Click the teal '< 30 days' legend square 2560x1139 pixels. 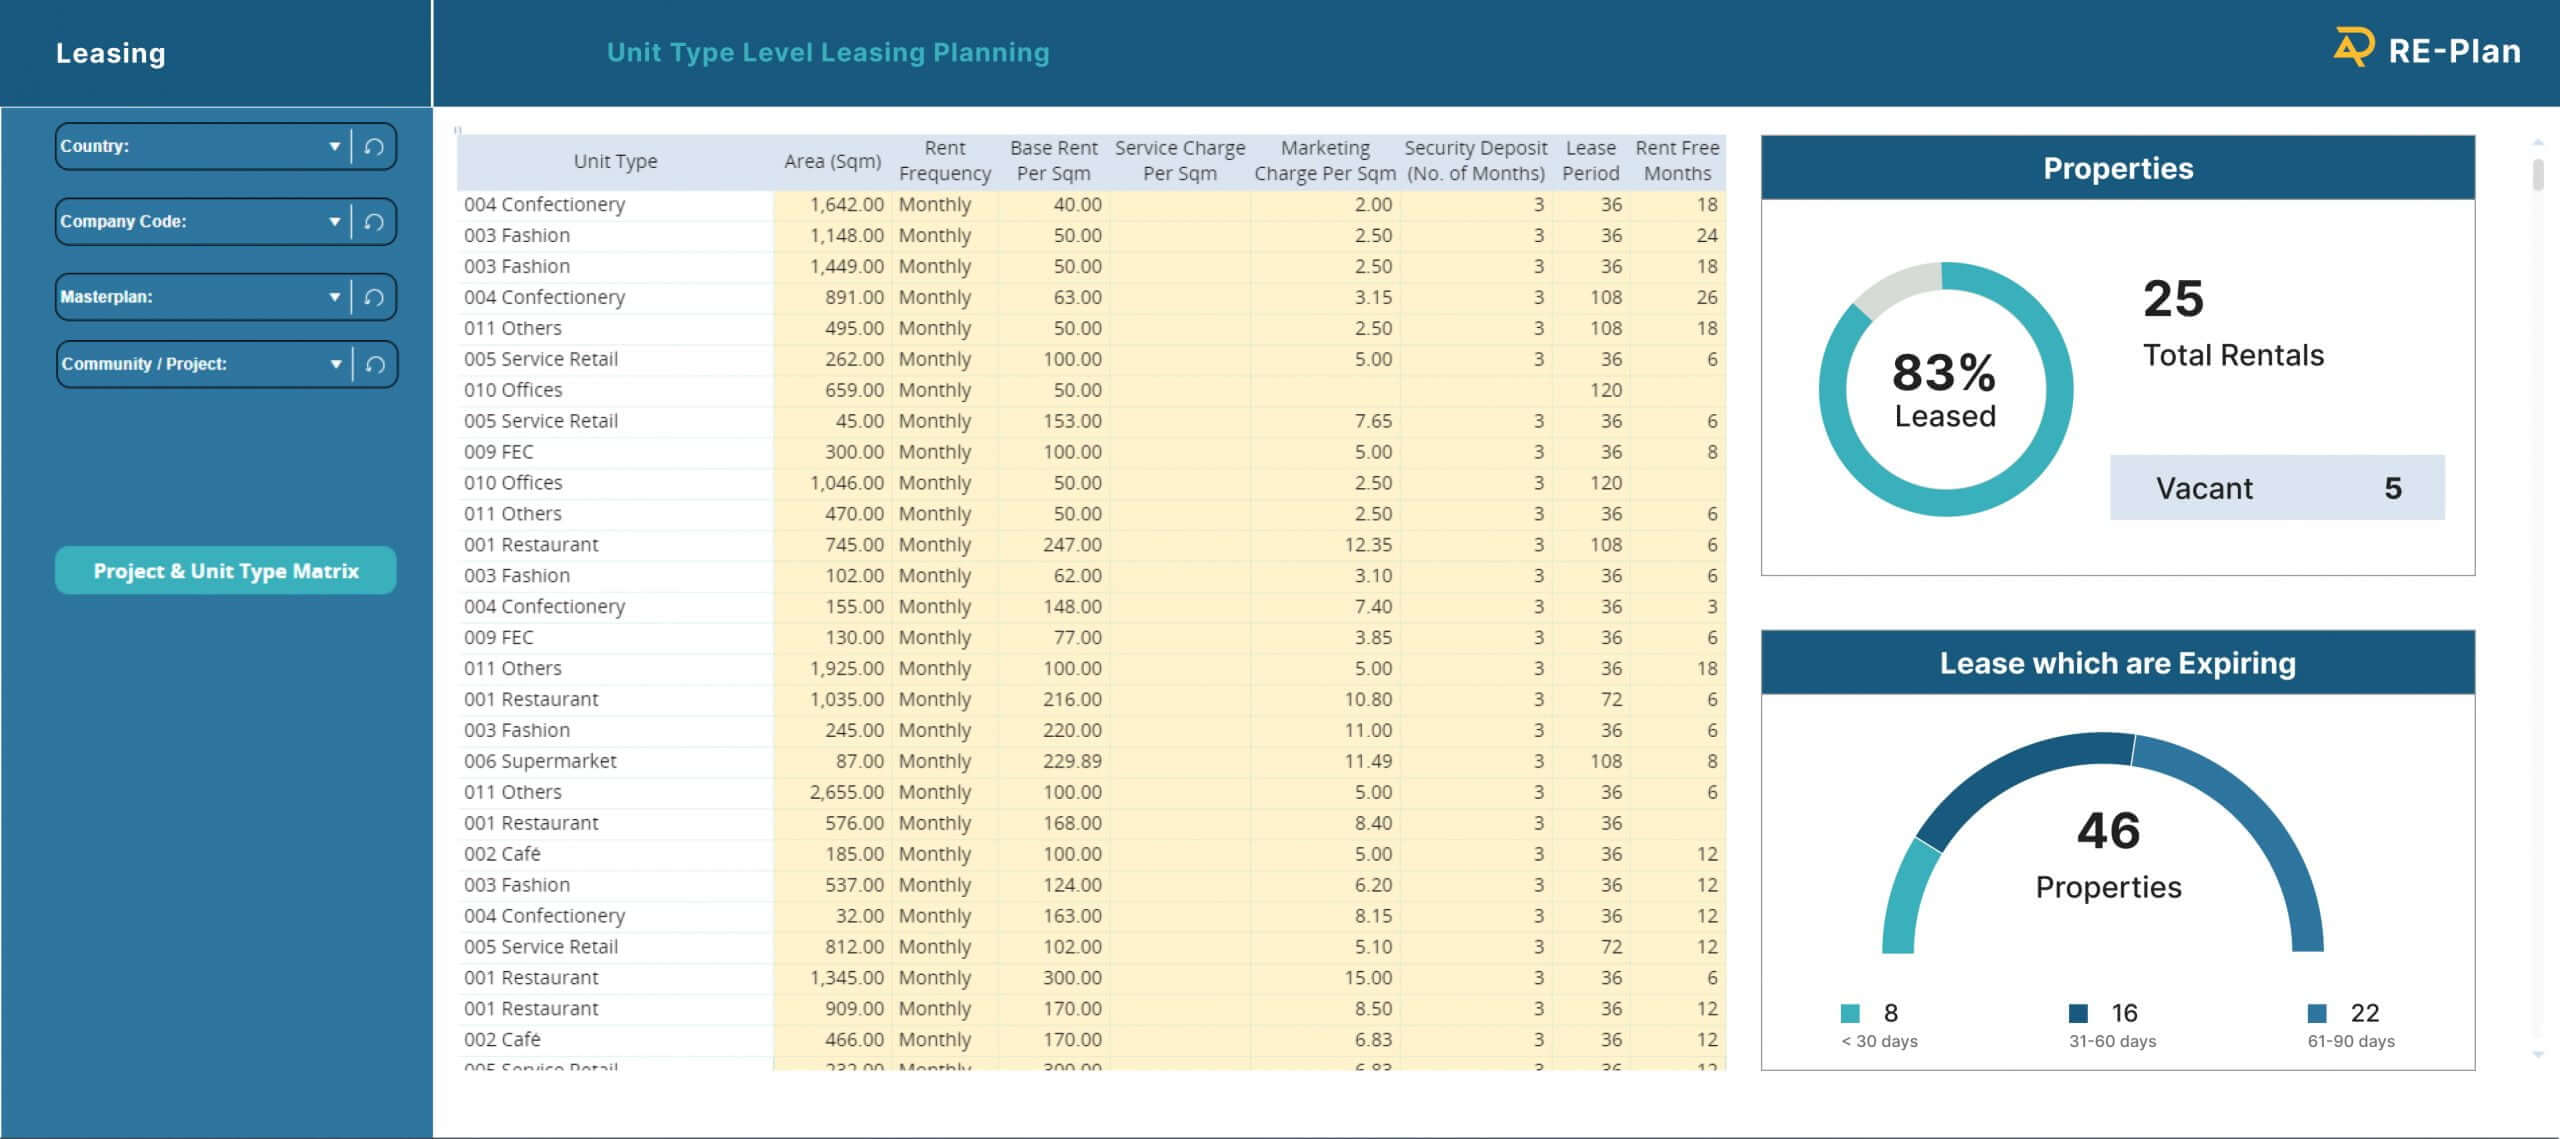1850,1013
